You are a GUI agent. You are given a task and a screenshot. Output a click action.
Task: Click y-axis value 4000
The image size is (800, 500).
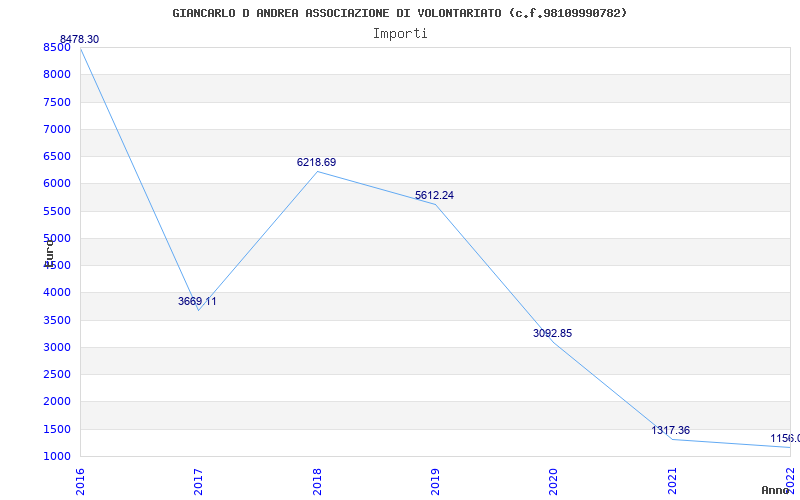57,293
